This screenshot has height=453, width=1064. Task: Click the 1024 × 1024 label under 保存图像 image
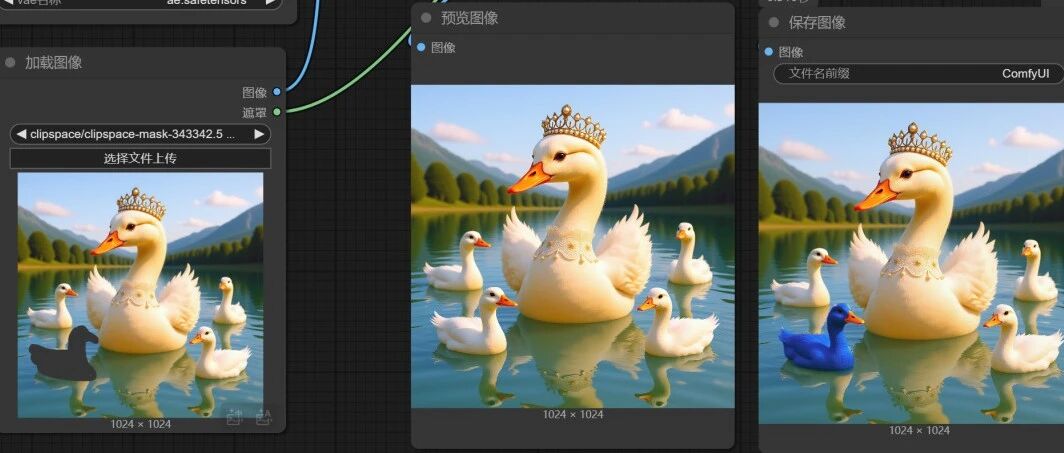(x=919, y=431)
